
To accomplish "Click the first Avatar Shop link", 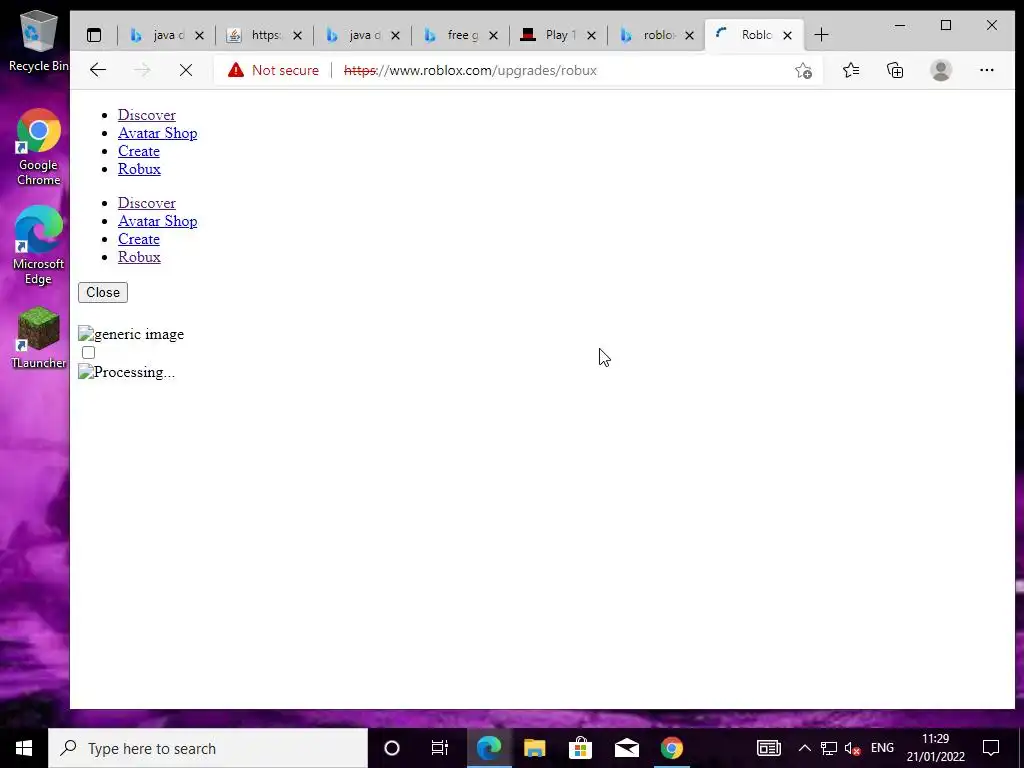I will click(157, 133).
